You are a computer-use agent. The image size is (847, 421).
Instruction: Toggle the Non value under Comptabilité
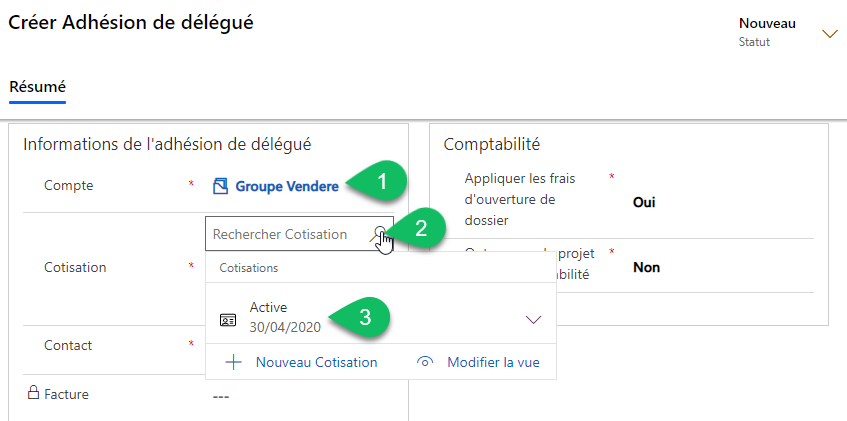(x=646, y=268)
